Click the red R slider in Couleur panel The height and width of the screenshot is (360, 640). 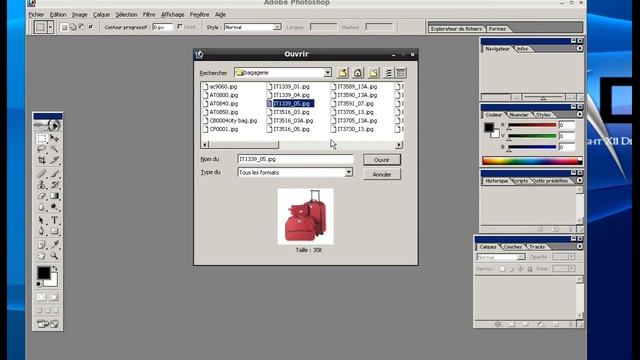(x=532, y=125)
